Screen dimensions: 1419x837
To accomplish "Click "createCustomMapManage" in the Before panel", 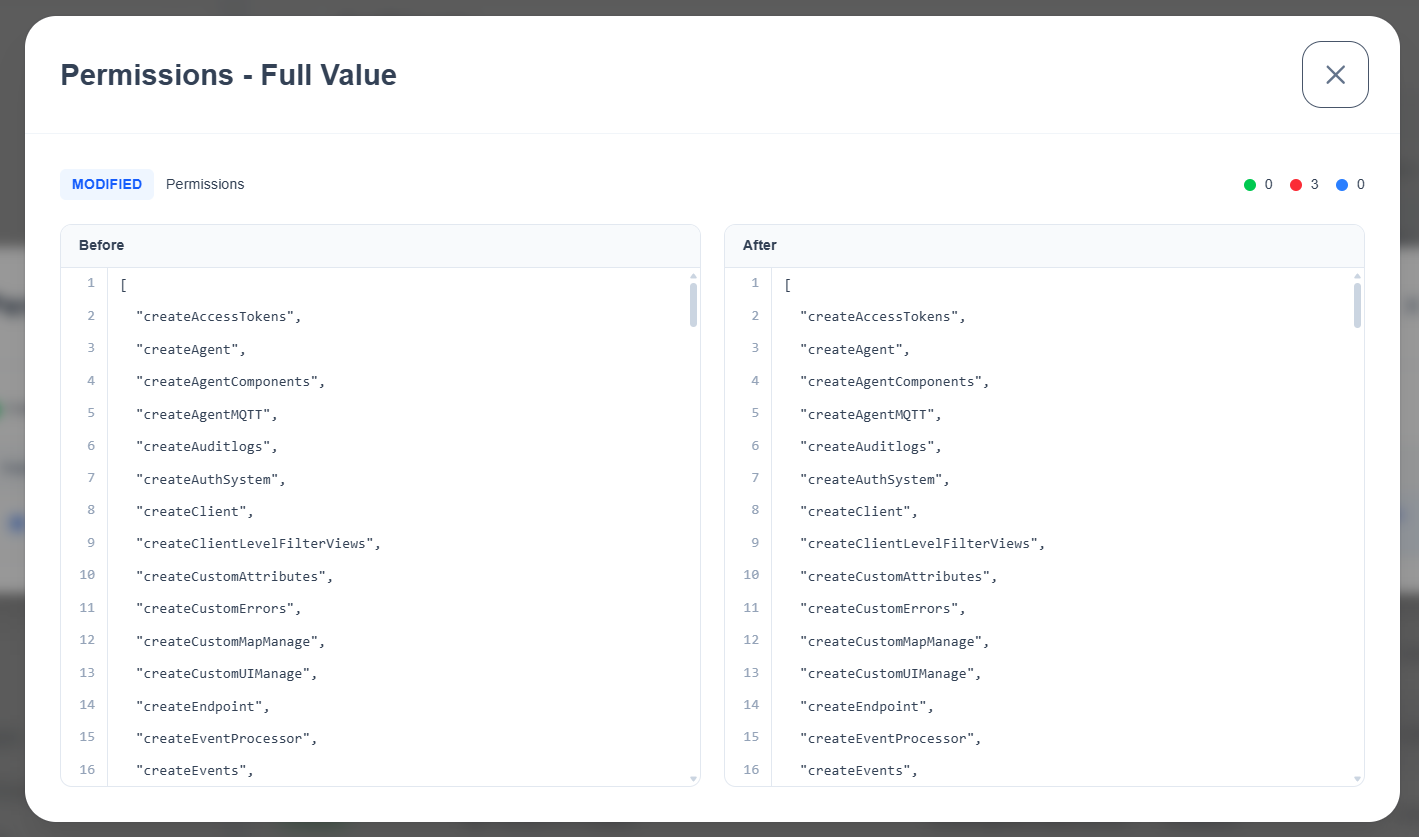I will click(230, 641).
